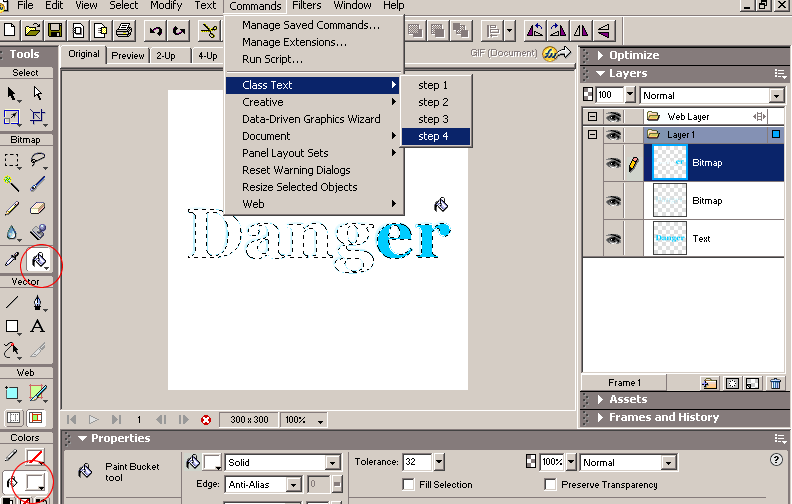Select the Scale tool
The image size is (792, 504).
[x=12, y=117]
